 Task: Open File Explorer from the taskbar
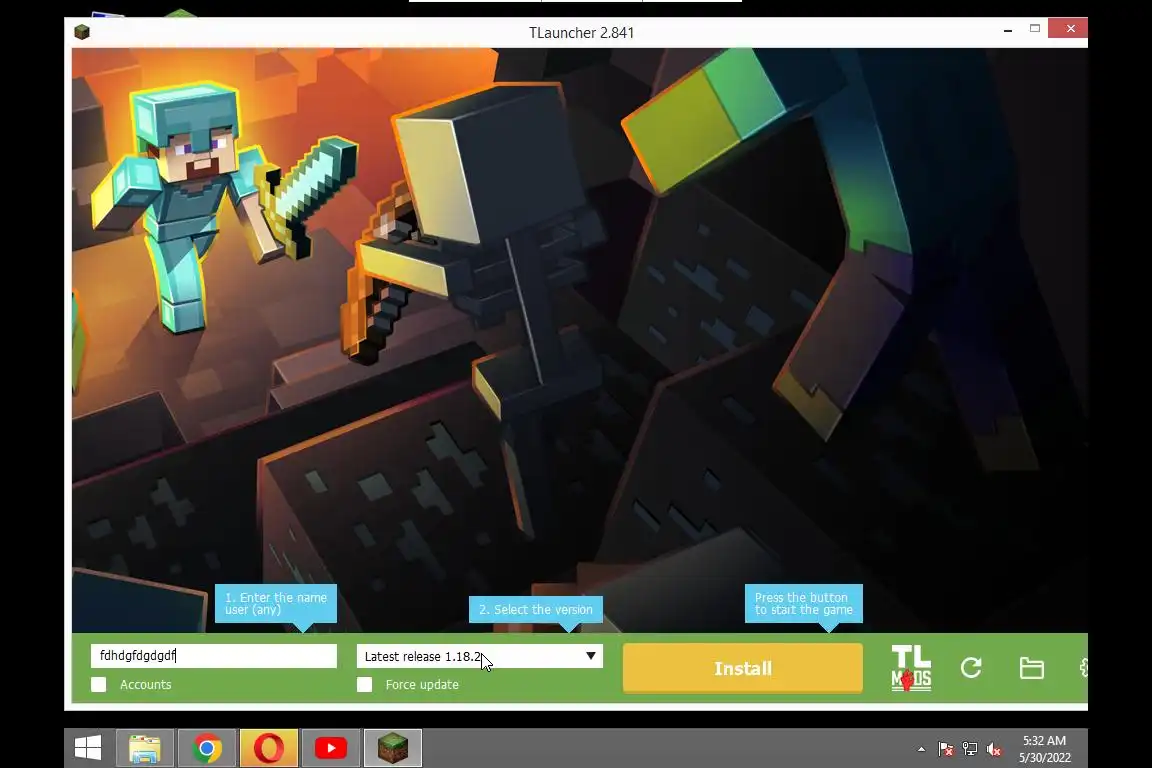[x=145, y=748]
